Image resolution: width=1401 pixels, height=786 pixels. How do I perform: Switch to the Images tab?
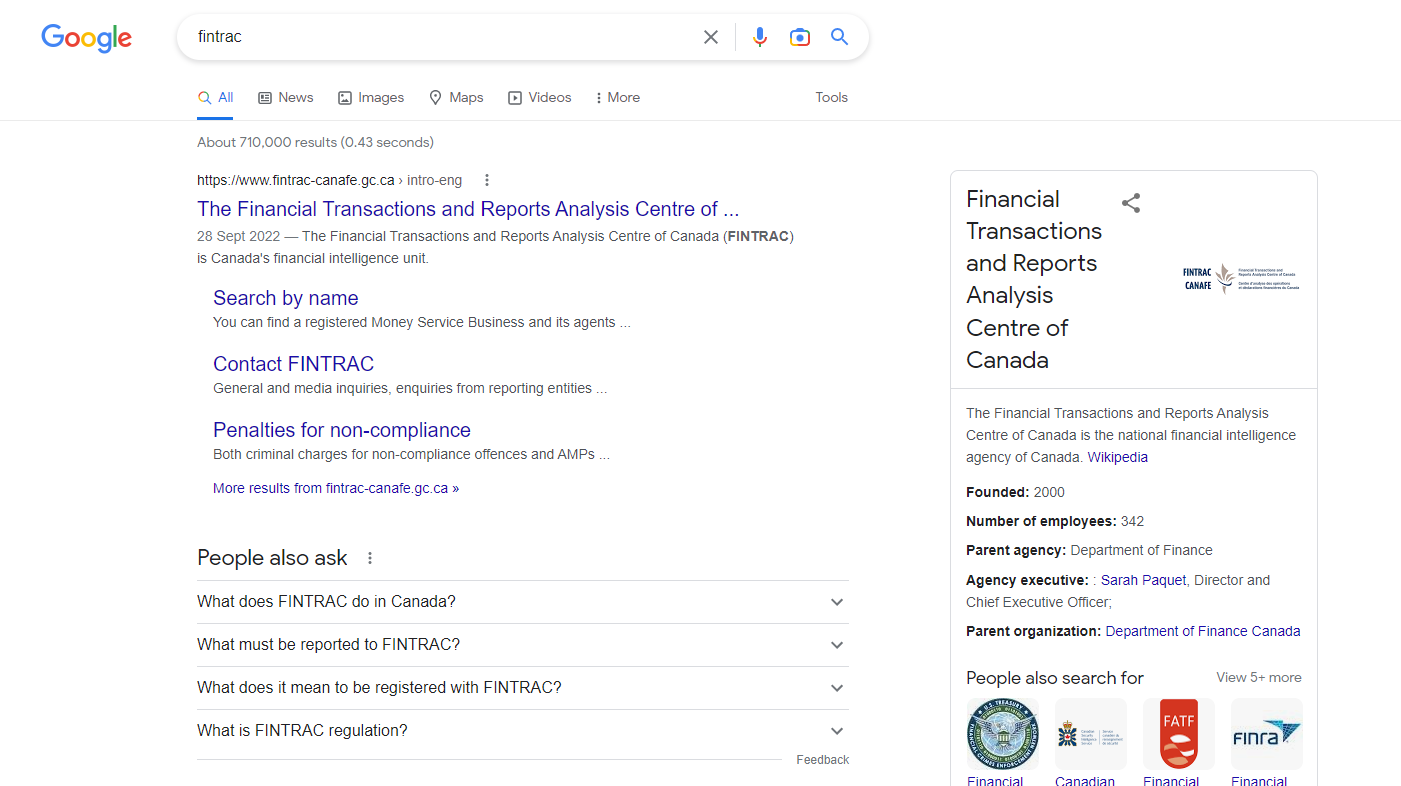371,98
